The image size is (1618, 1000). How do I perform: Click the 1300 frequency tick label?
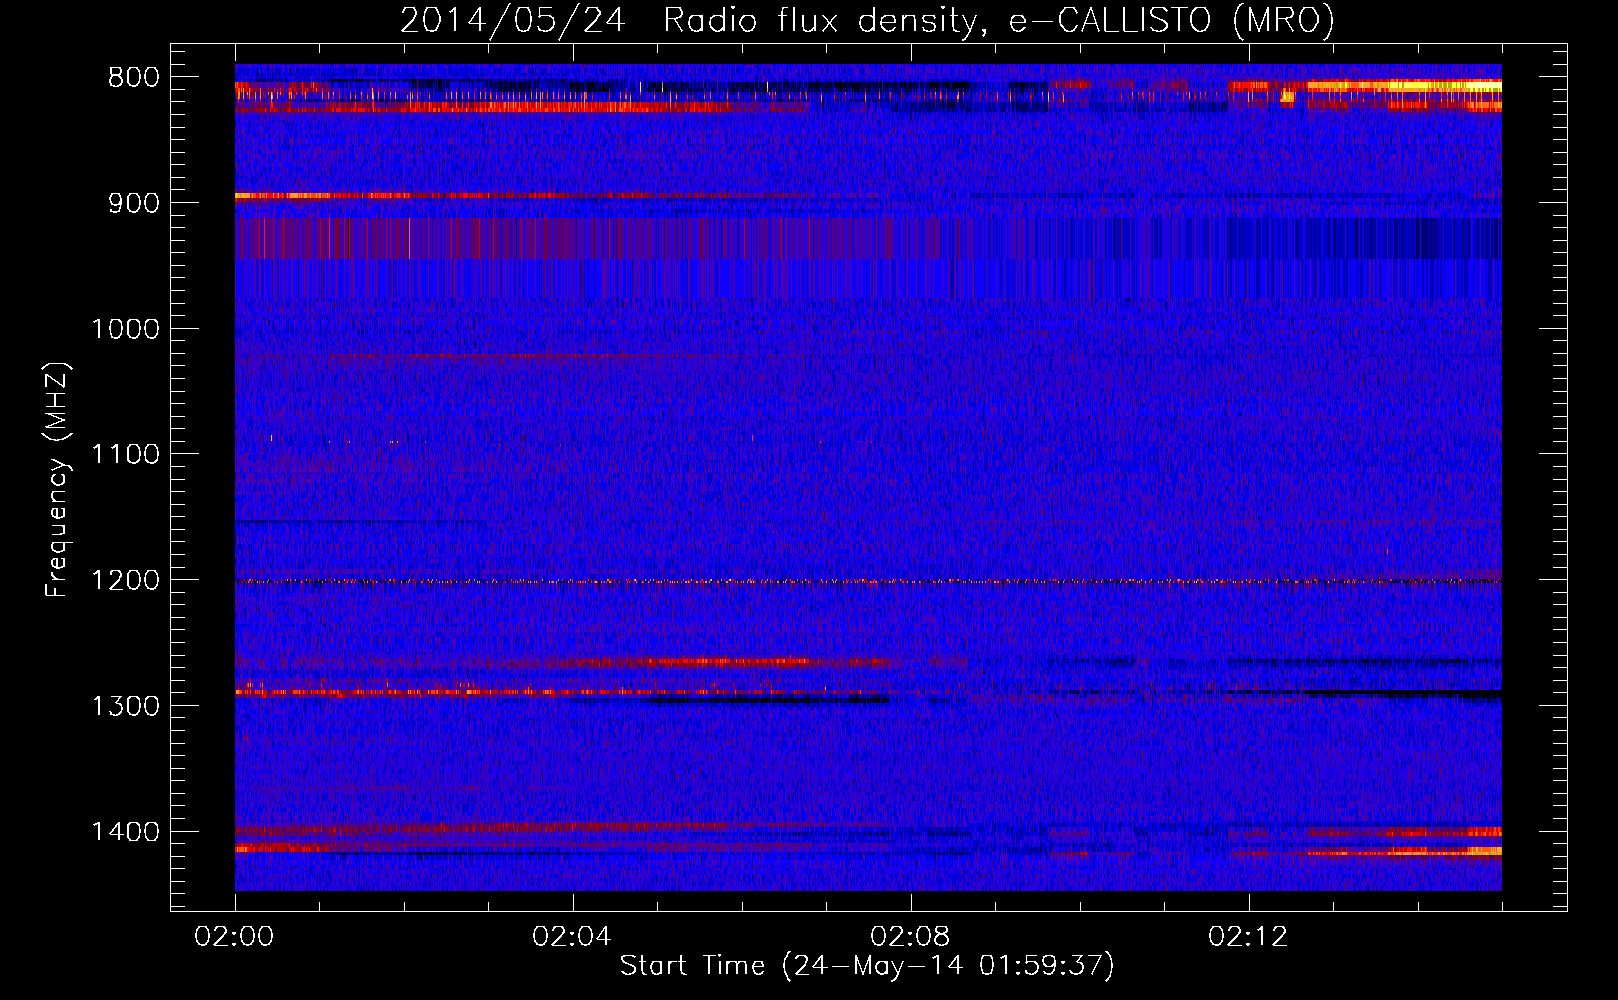125,706
